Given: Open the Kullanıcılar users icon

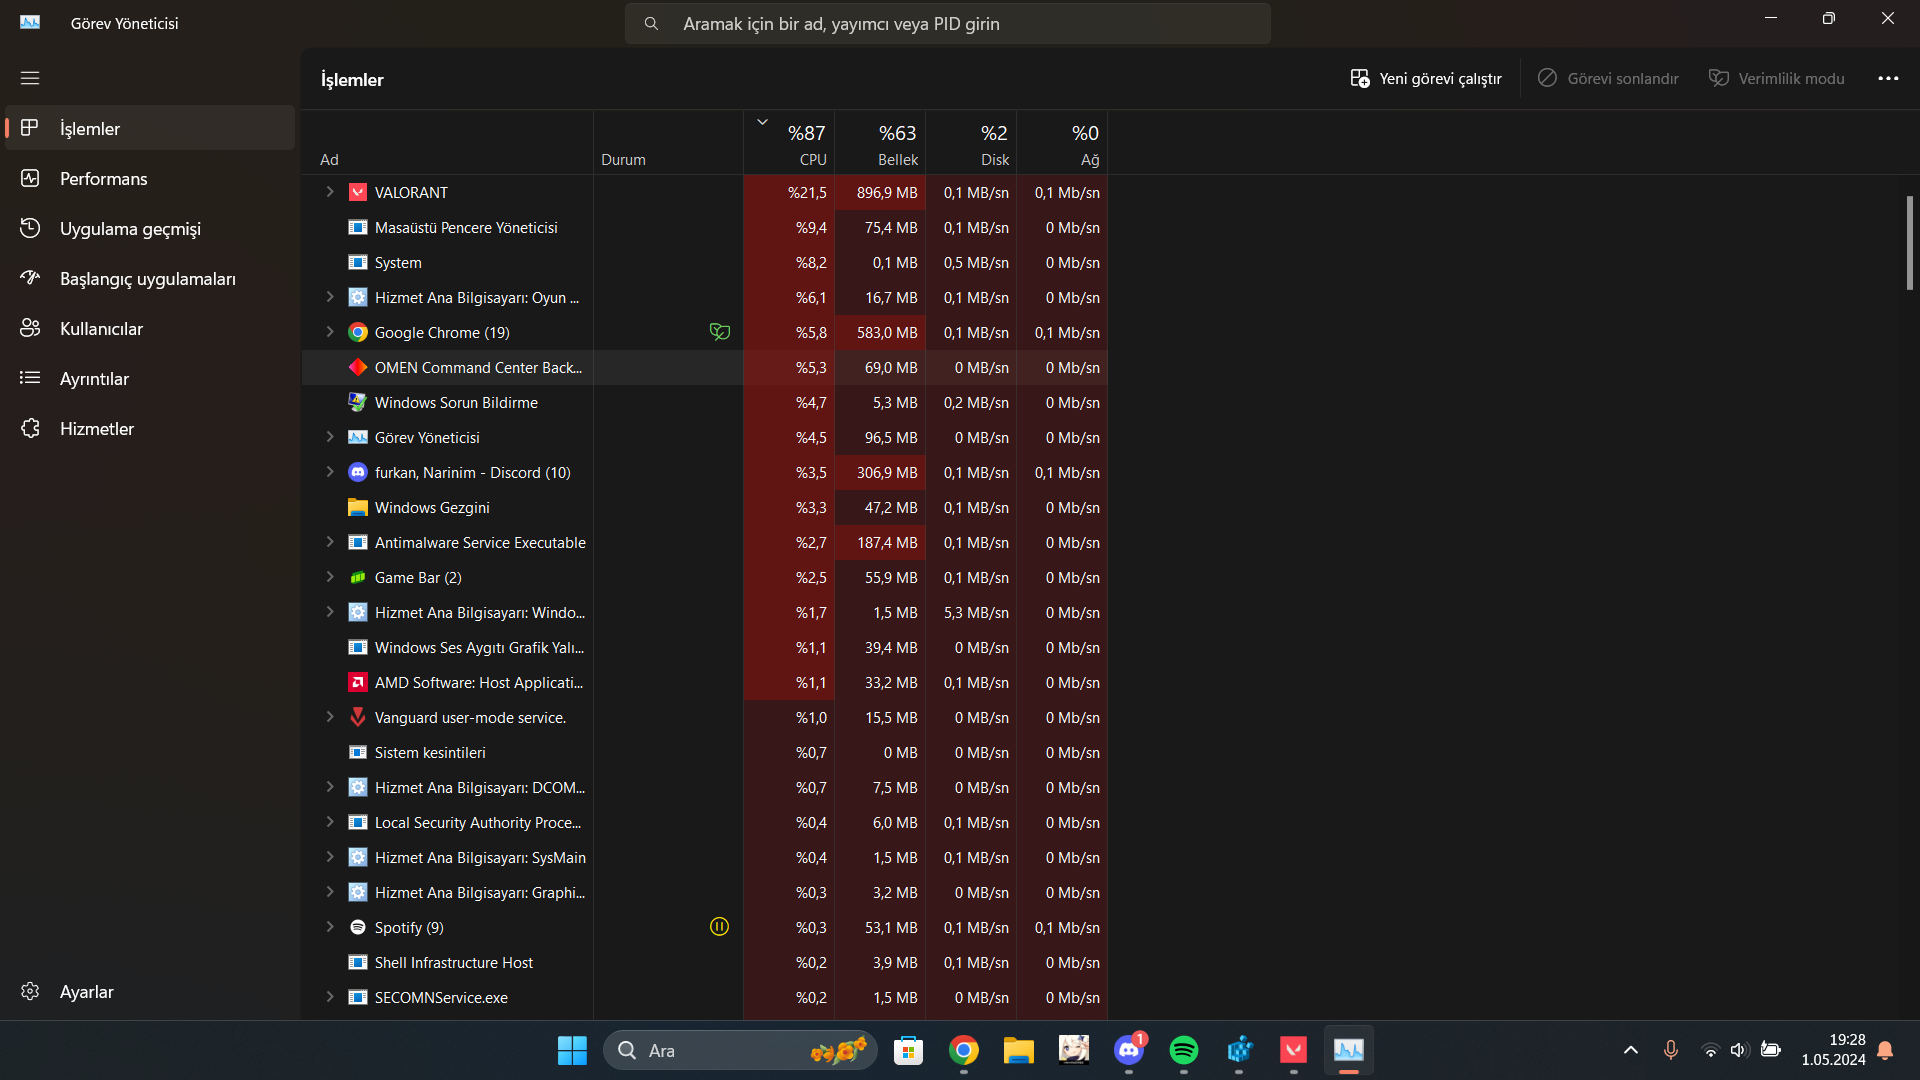Looking at the screenshot, I should tap(30, 328).
